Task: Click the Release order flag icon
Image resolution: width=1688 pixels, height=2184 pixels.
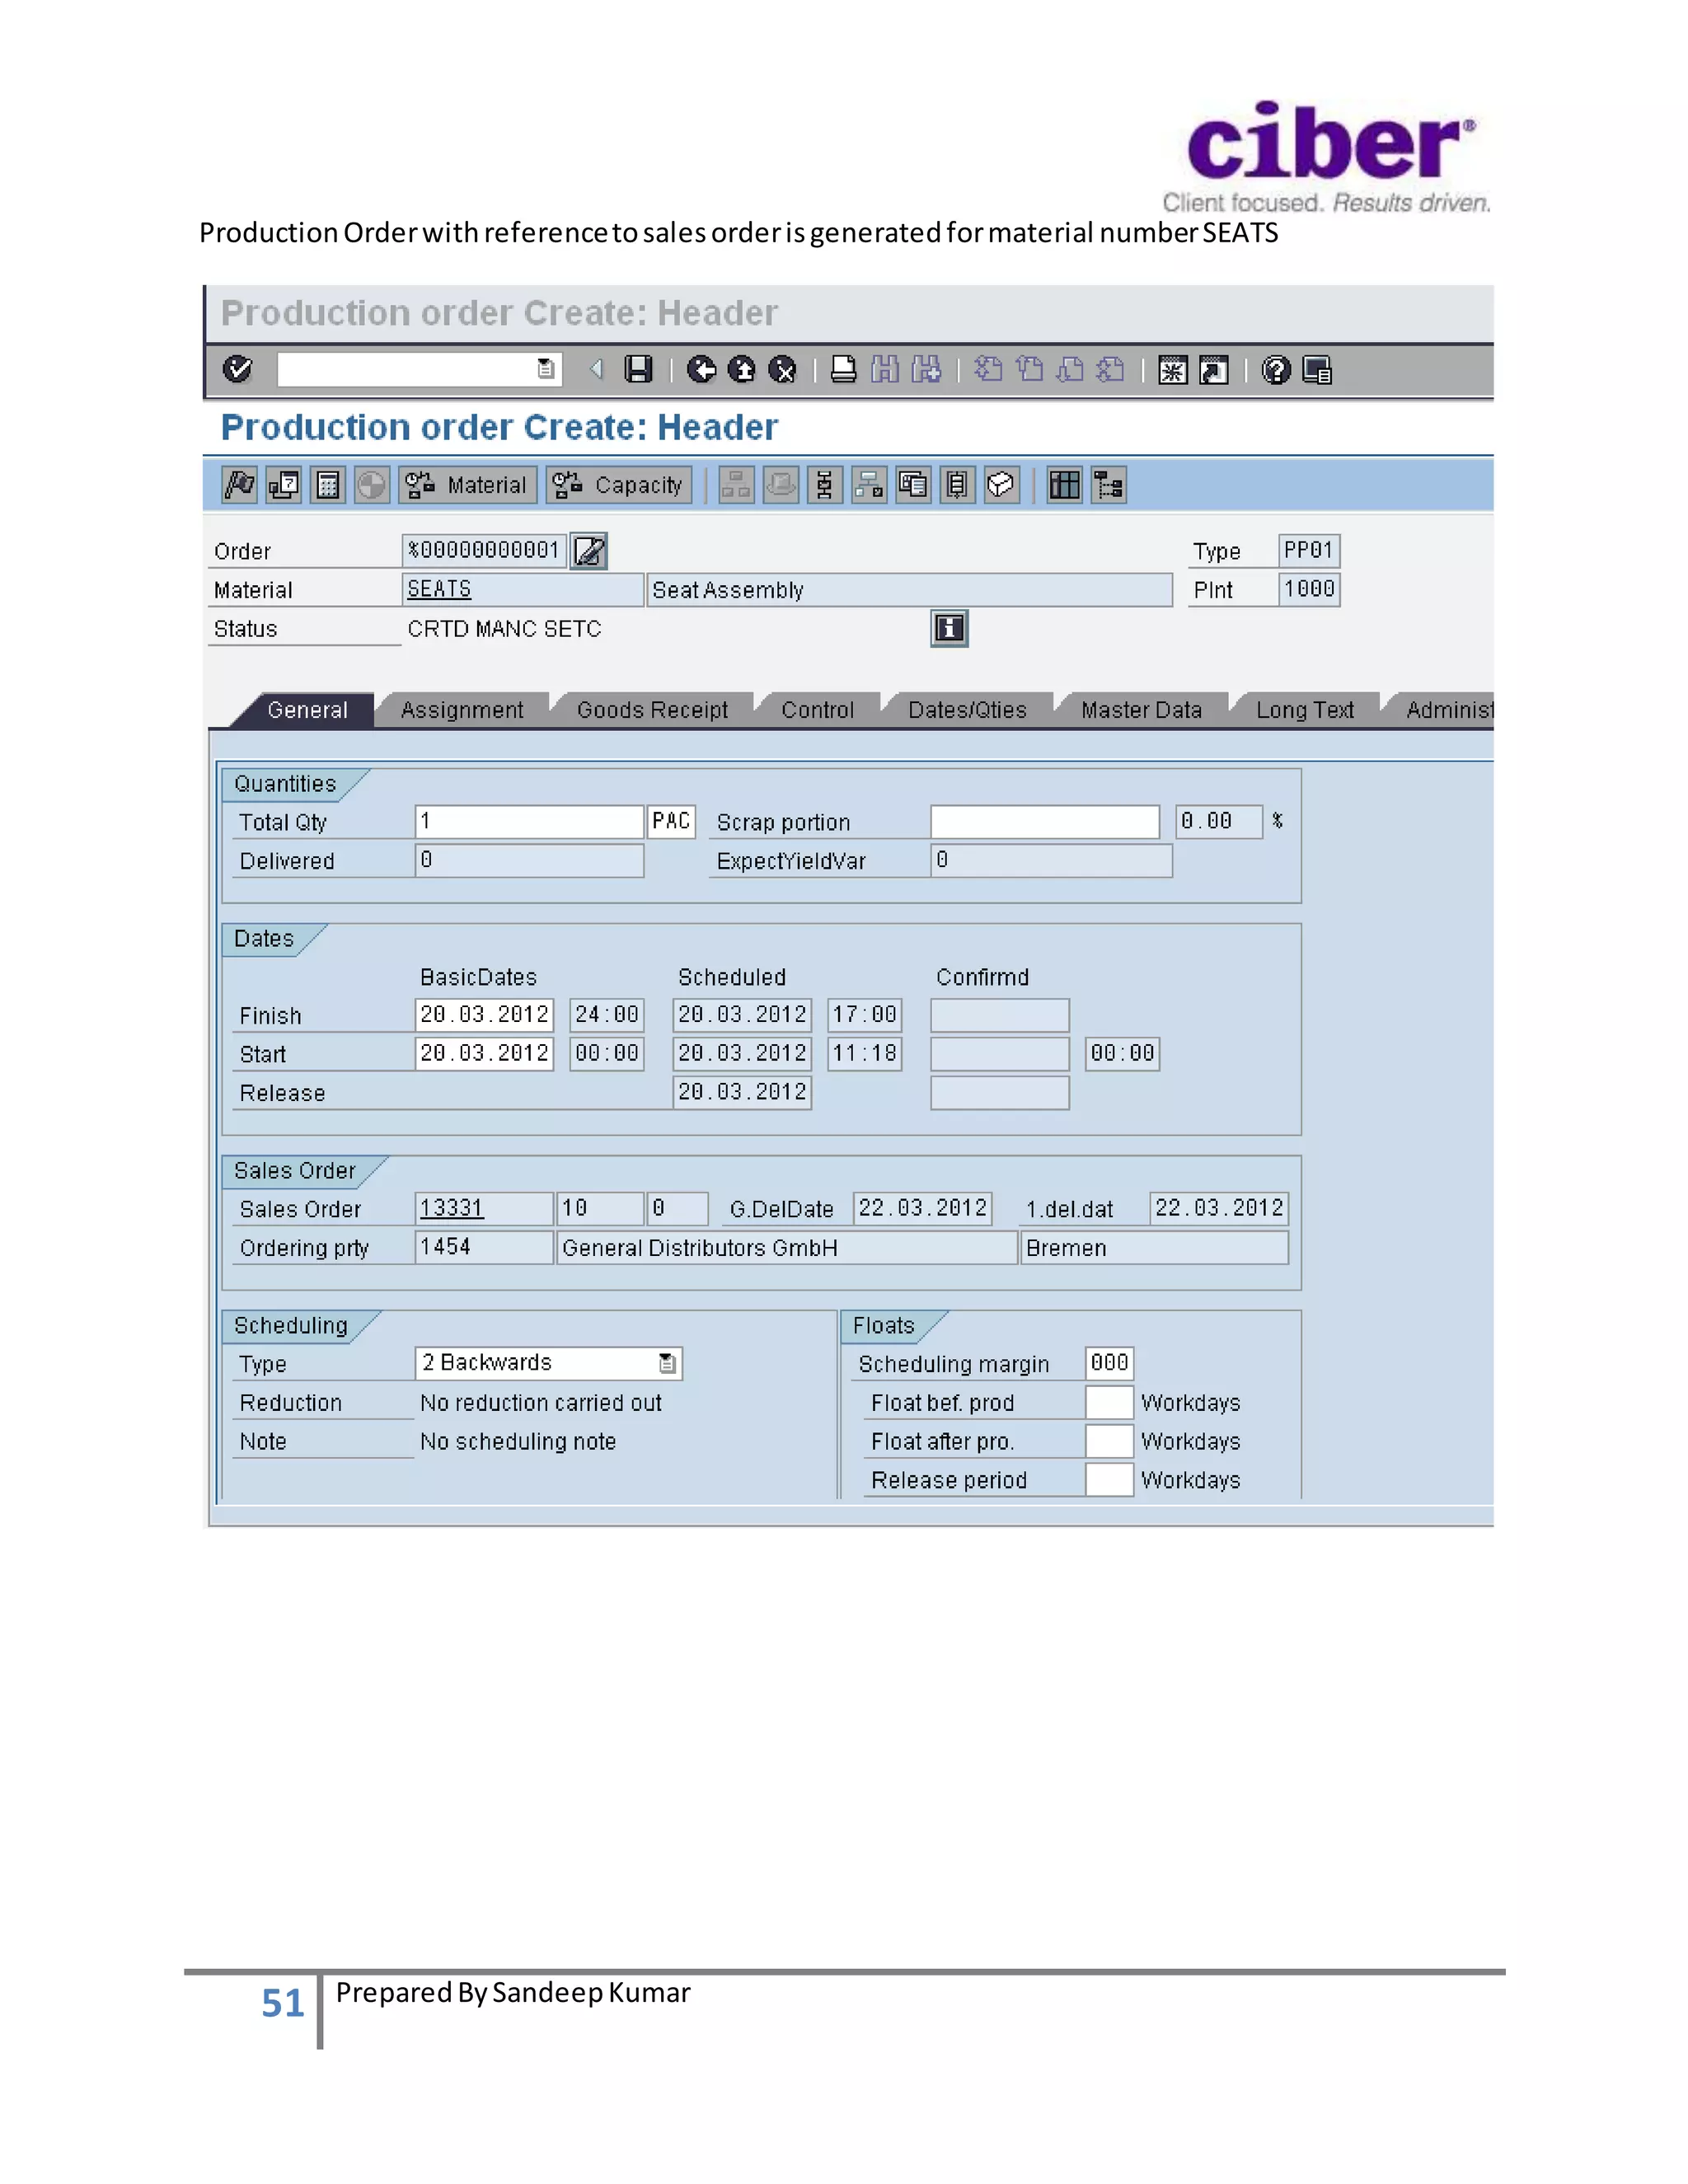Action: [x=239, y=485]
